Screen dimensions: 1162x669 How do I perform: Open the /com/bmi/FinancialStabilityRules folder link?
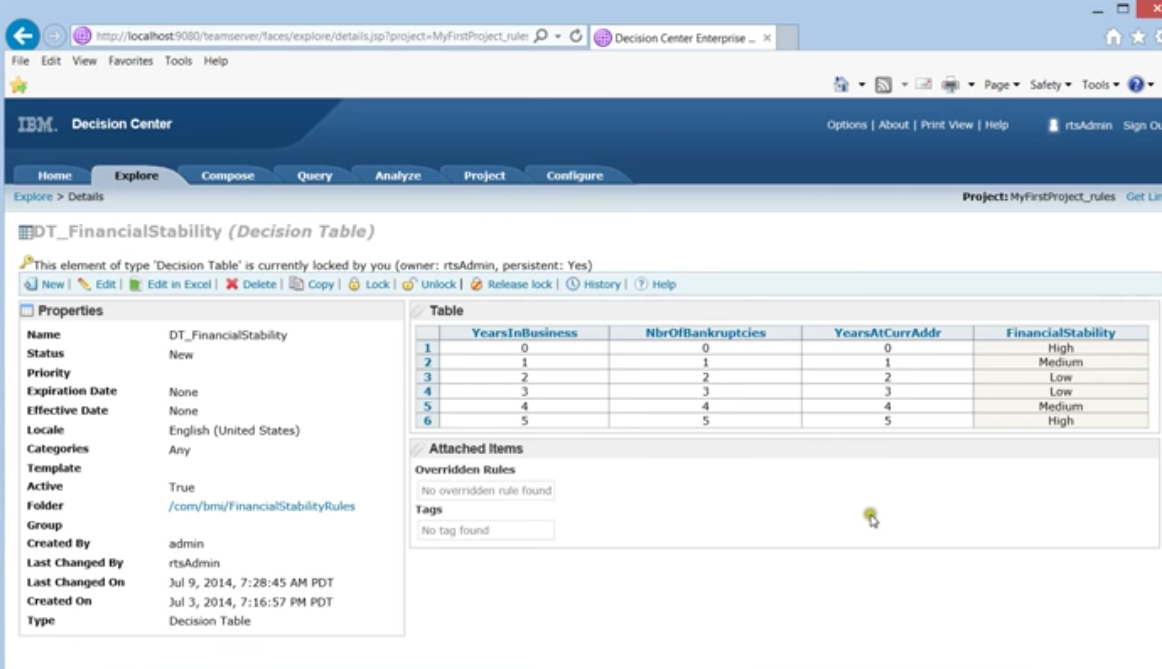pos(262,506)
